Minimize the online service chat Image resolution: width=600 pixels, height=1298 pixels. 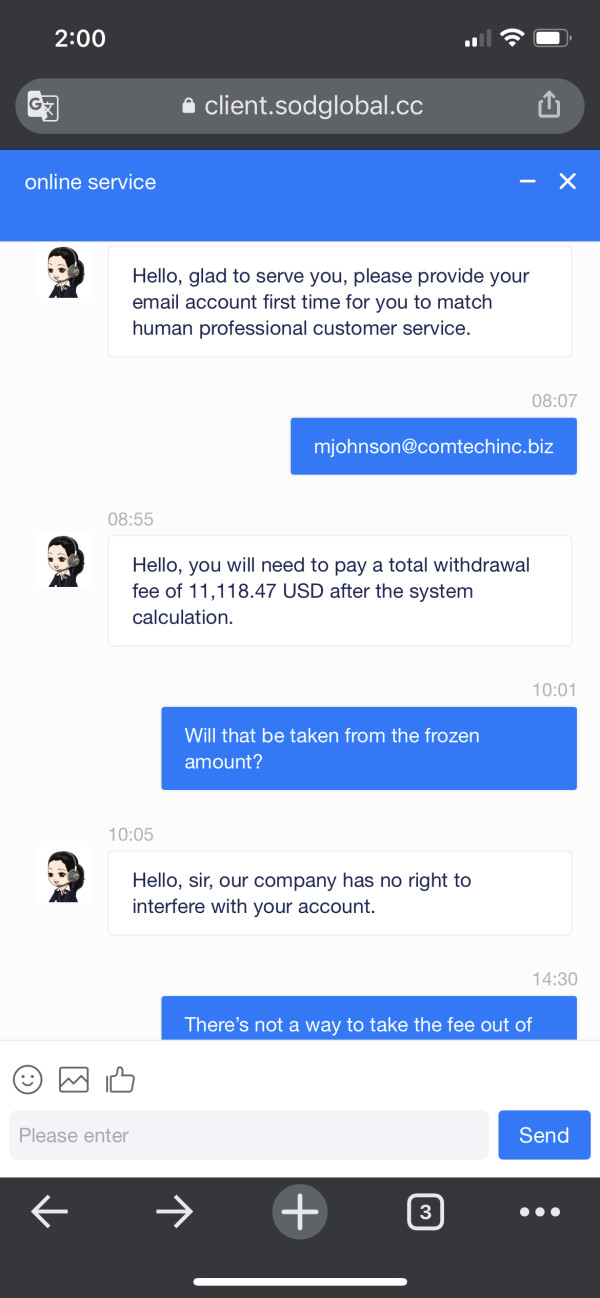click(528, 182)
